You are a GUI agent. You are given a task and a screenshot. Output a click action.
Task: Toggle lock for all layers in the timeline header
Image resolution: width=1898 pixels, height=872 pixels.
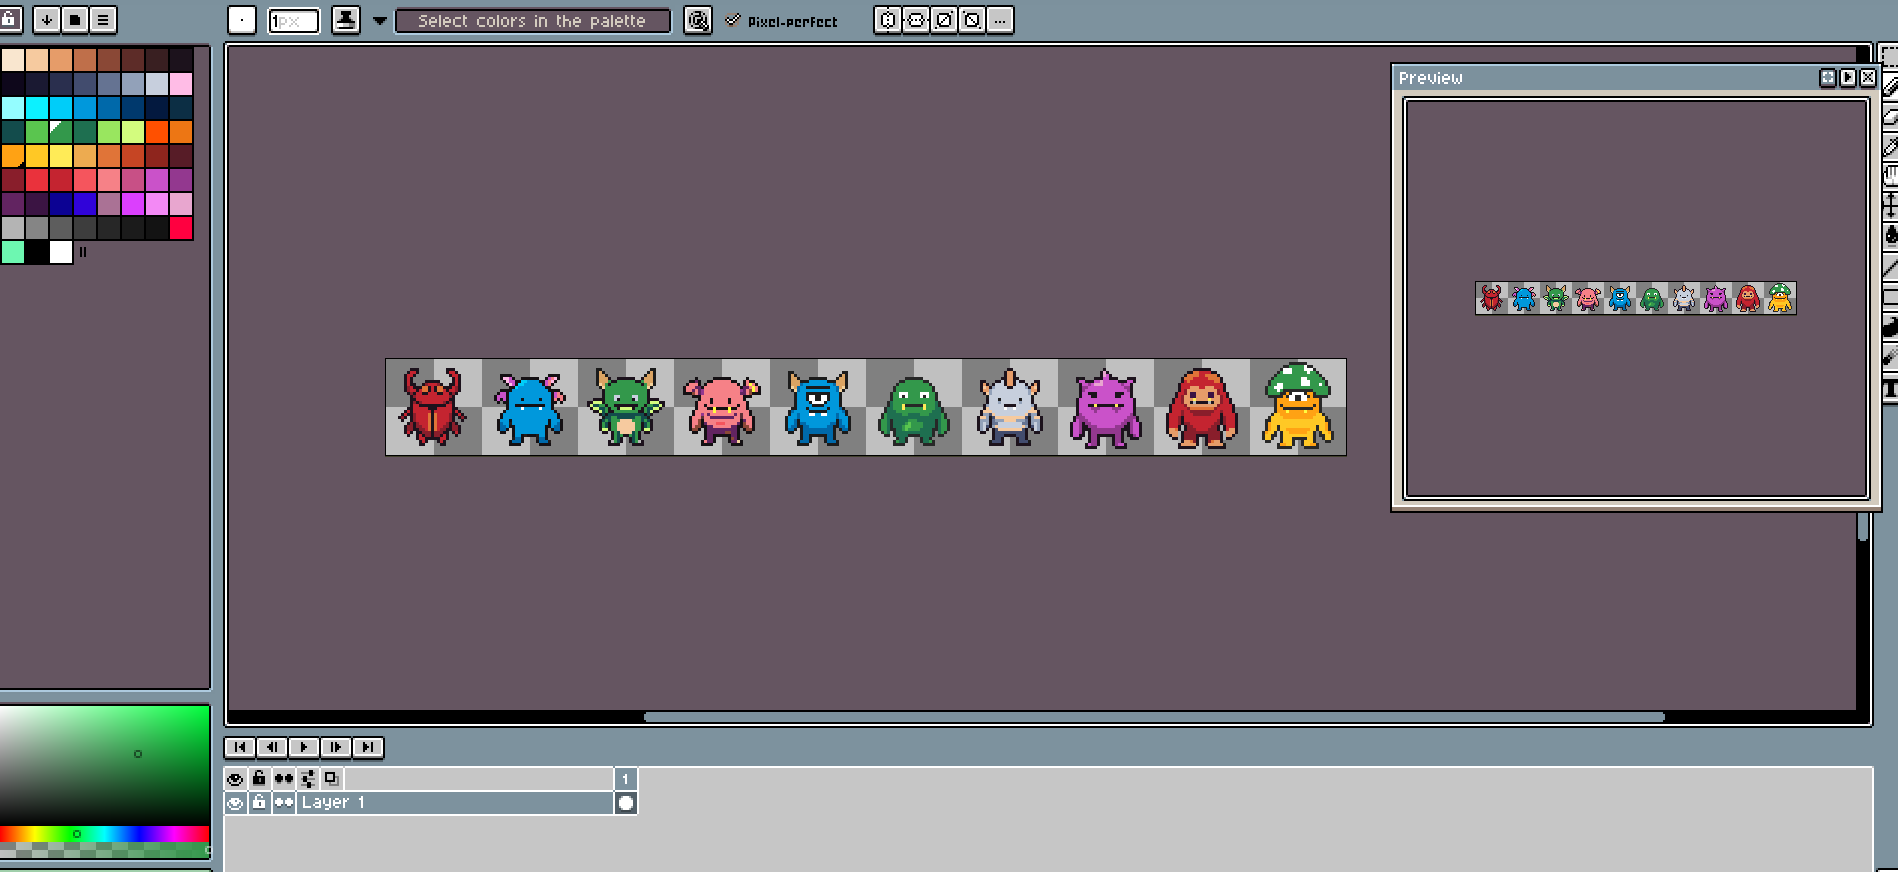(259, 779)
